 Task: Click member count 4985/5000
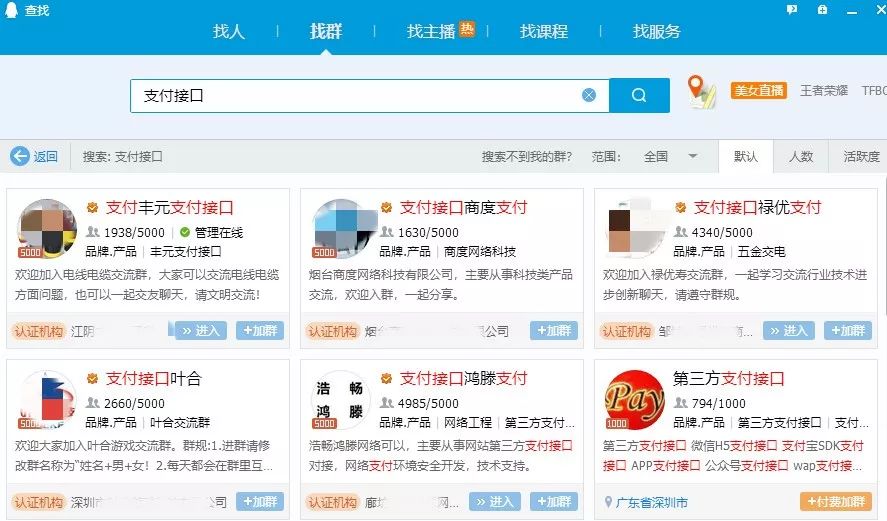pyautogui.click(x=428, y=403)
